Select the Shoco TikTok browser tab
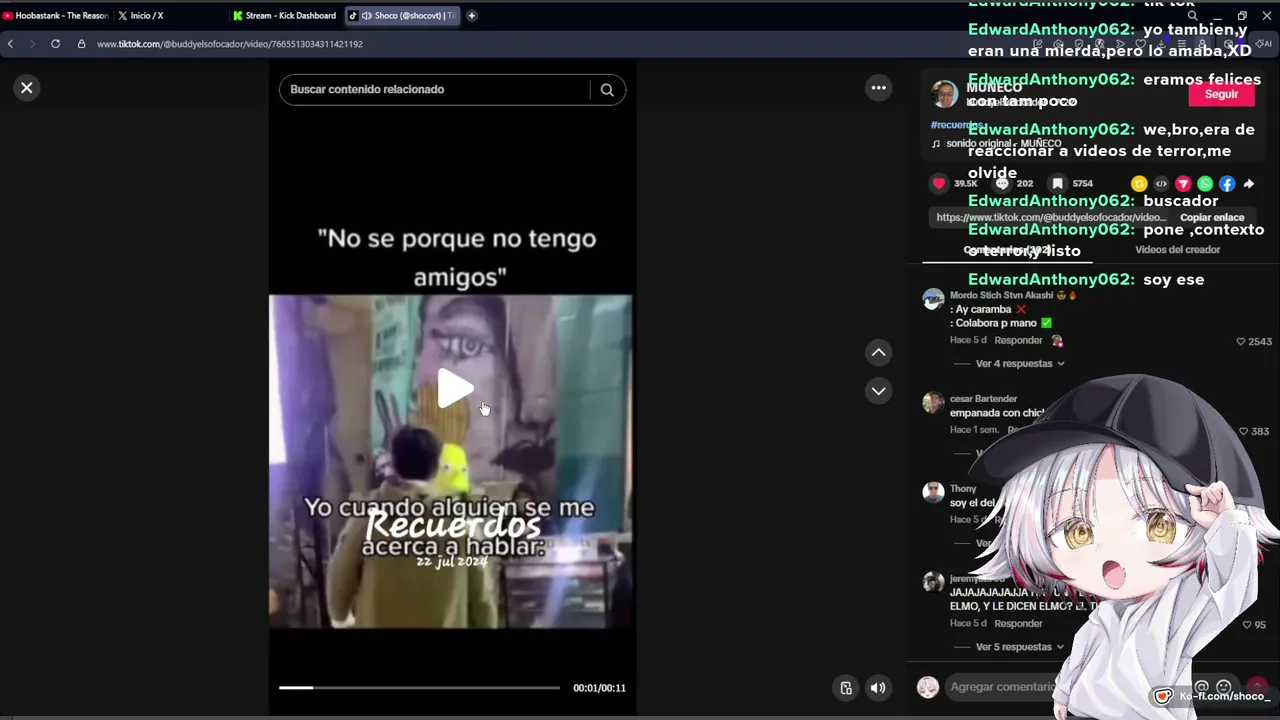The width and height of the screenshot is (1280, 720). tap(403, 16)
